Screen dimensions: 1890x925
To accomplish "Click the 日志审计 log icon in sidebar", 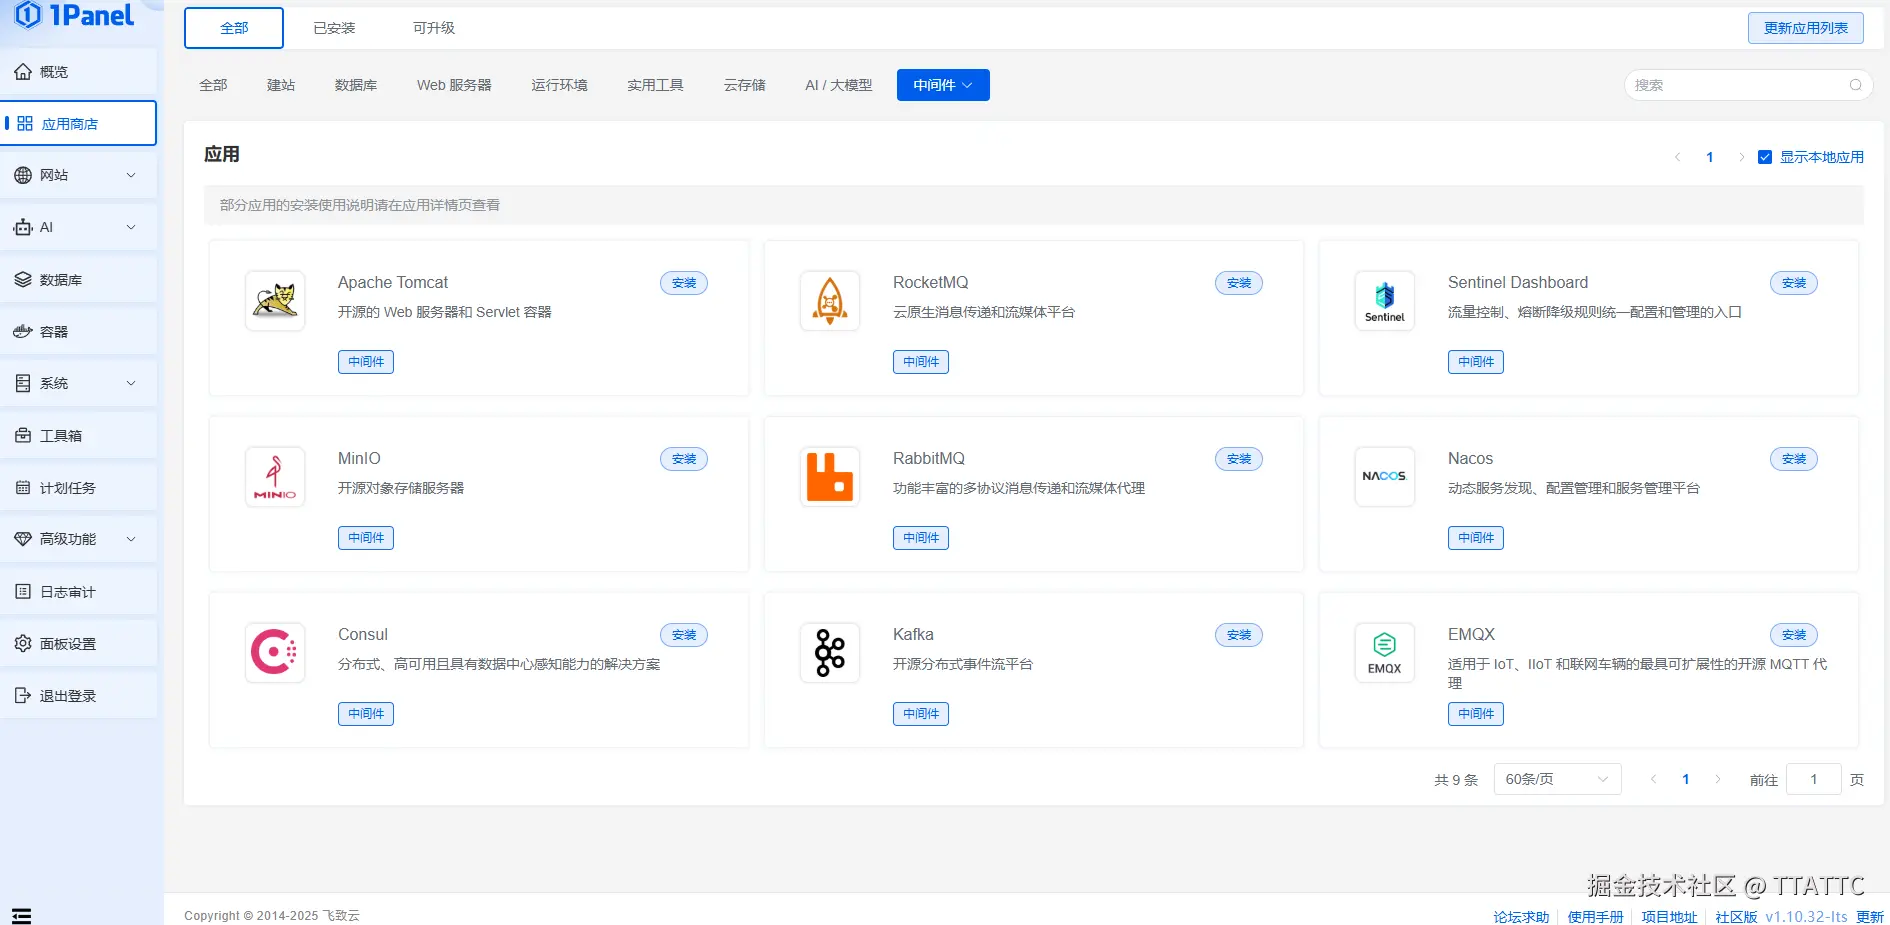I will tap(23, 591).
